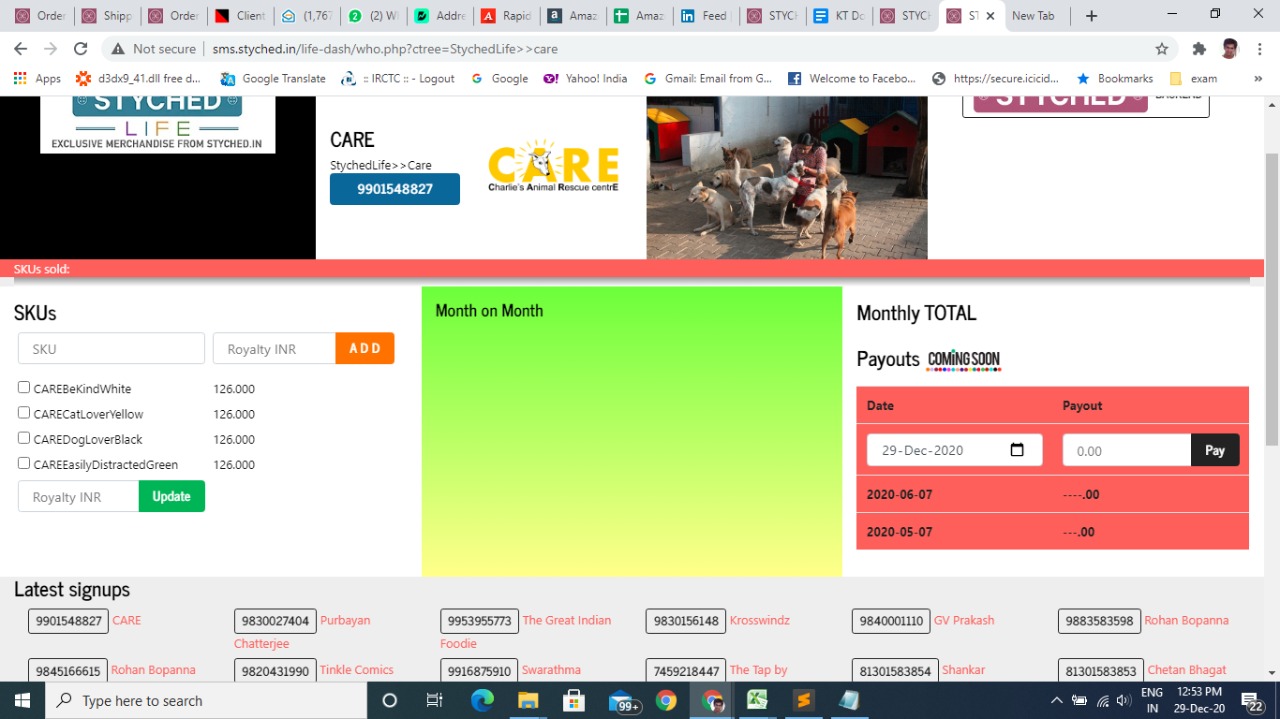Open Excel from the taskbar
Viewport: 1280px width, 719px height.
757,700
